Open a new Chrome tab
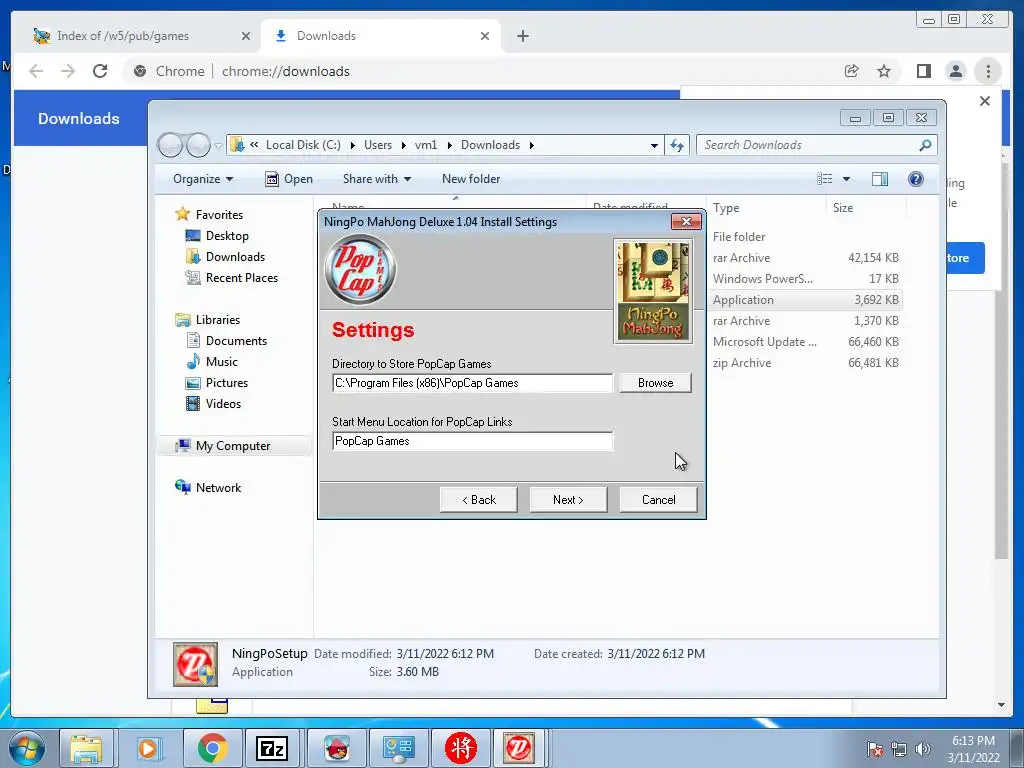The image size is (1024, 768). pyautogui.click(x=522, y=36)
